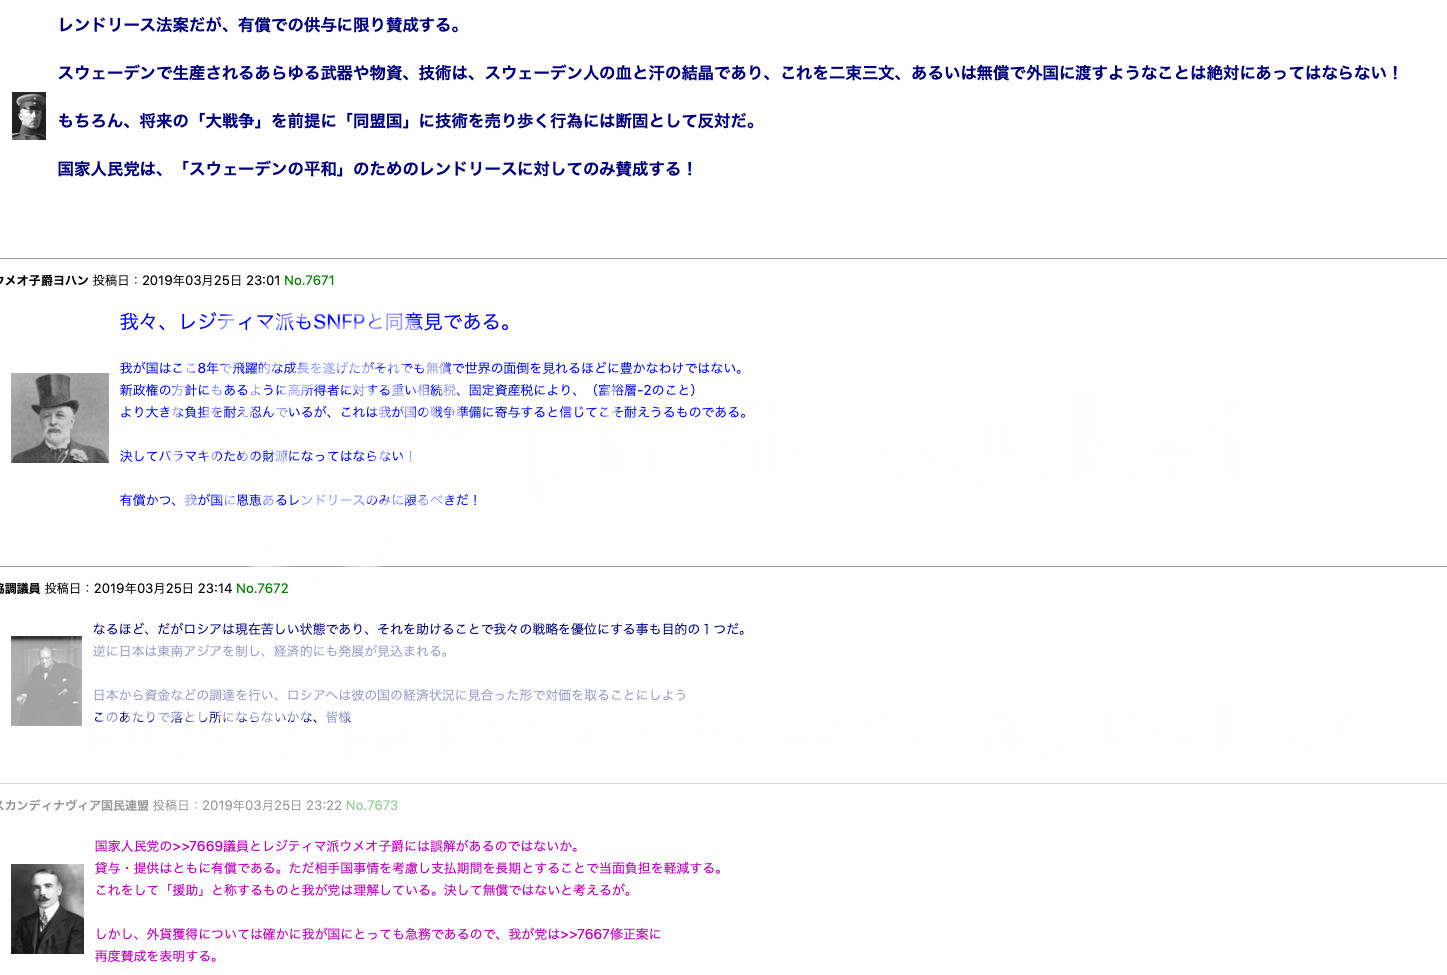Click post date 2019年03月25日 23:14
This screenshot has width=1447, height=975.
(x=163, y=589)
